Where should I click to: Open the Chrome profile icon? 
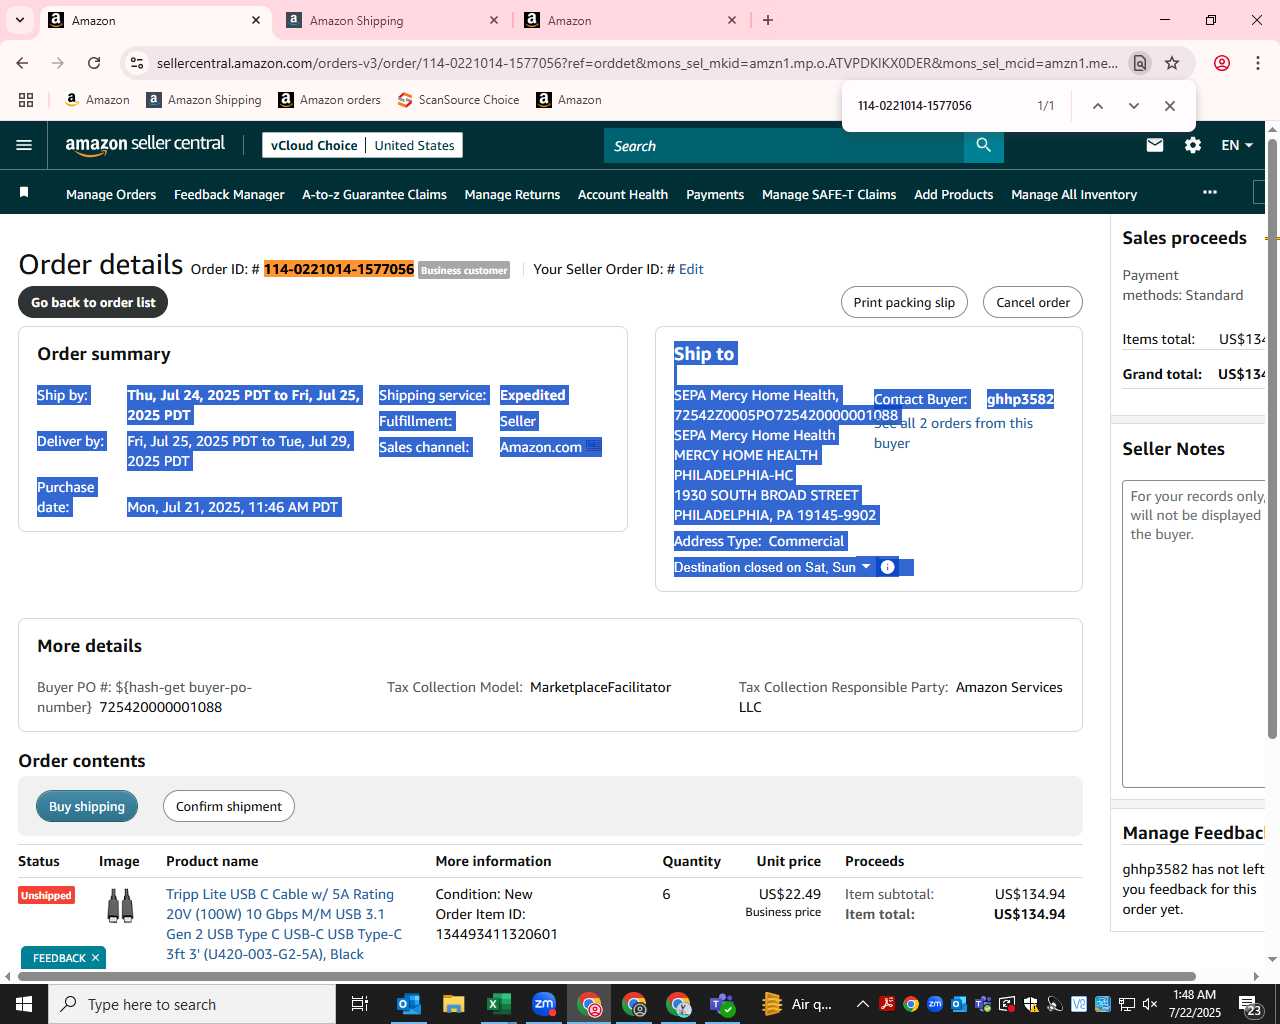pyautogui.click(x=1222, y=63)
